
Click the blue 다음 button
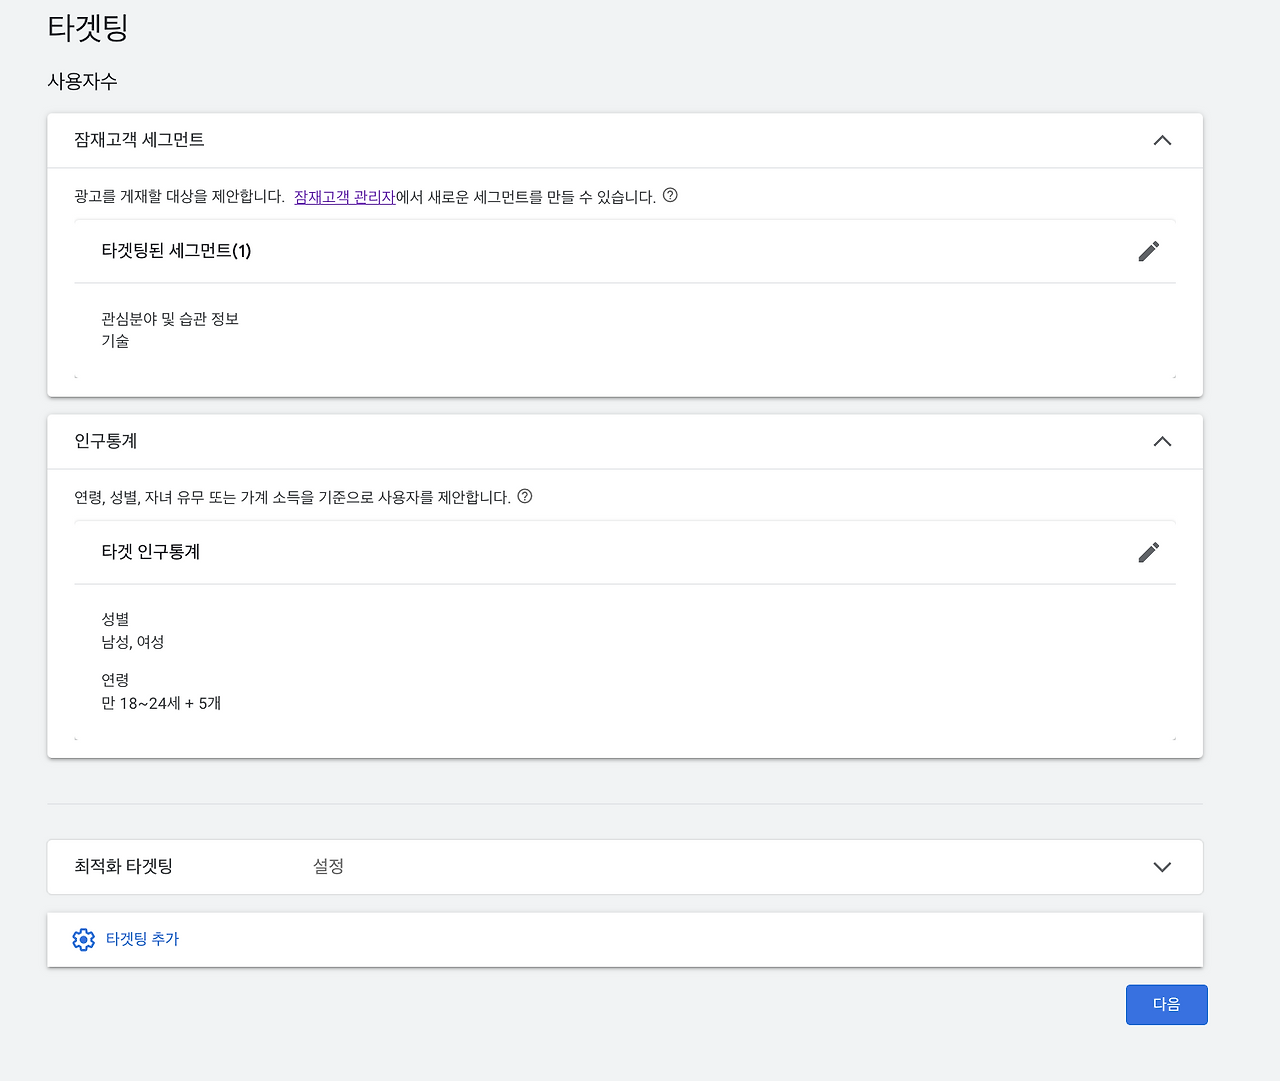(1166, 1004)
